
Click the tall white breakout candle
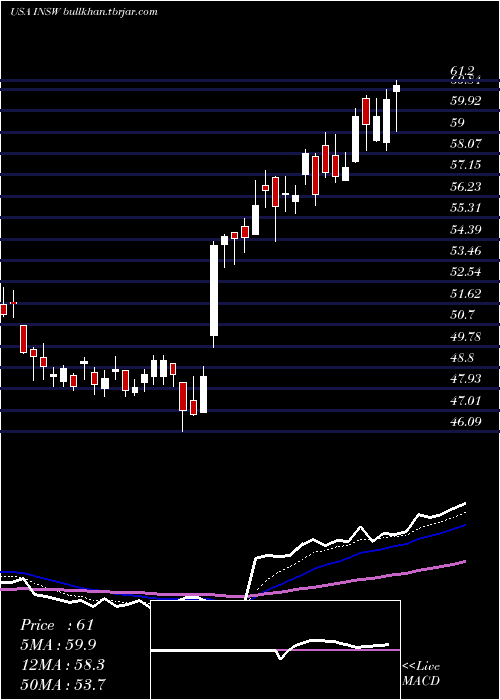[214, 290]
